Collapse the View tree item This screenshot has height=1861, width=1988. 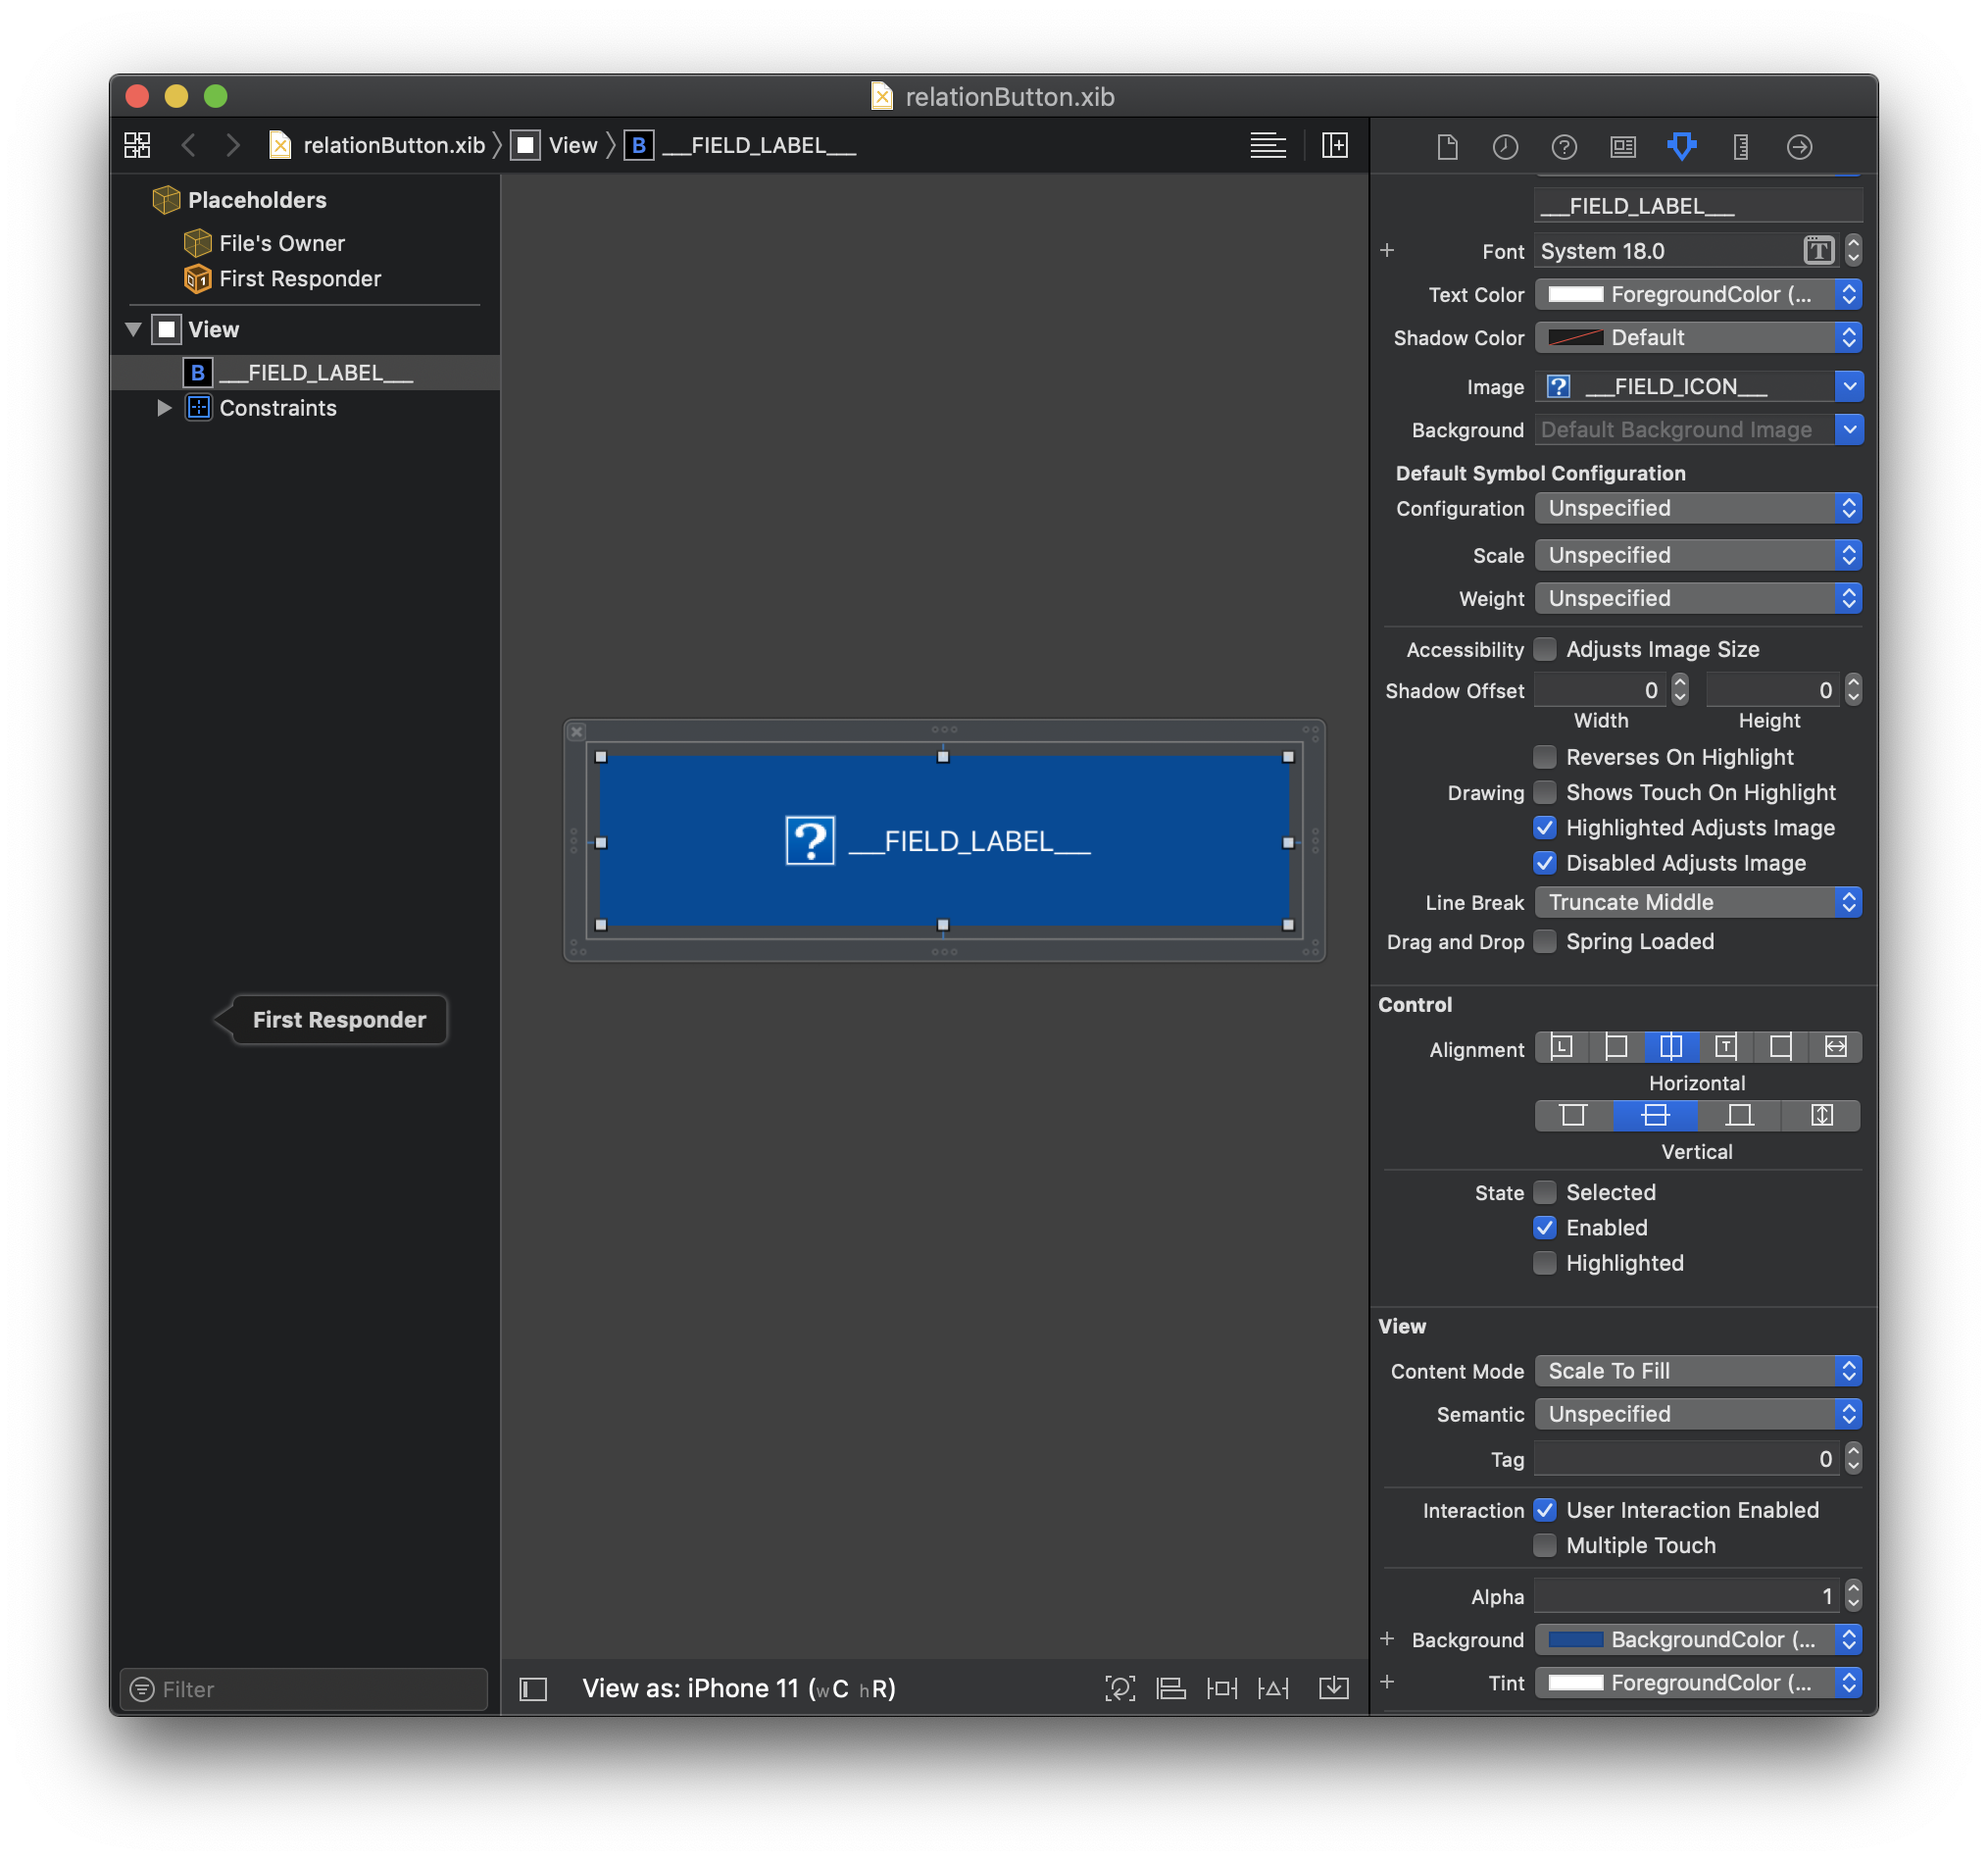pyautogui.click(x=133, y=329)
